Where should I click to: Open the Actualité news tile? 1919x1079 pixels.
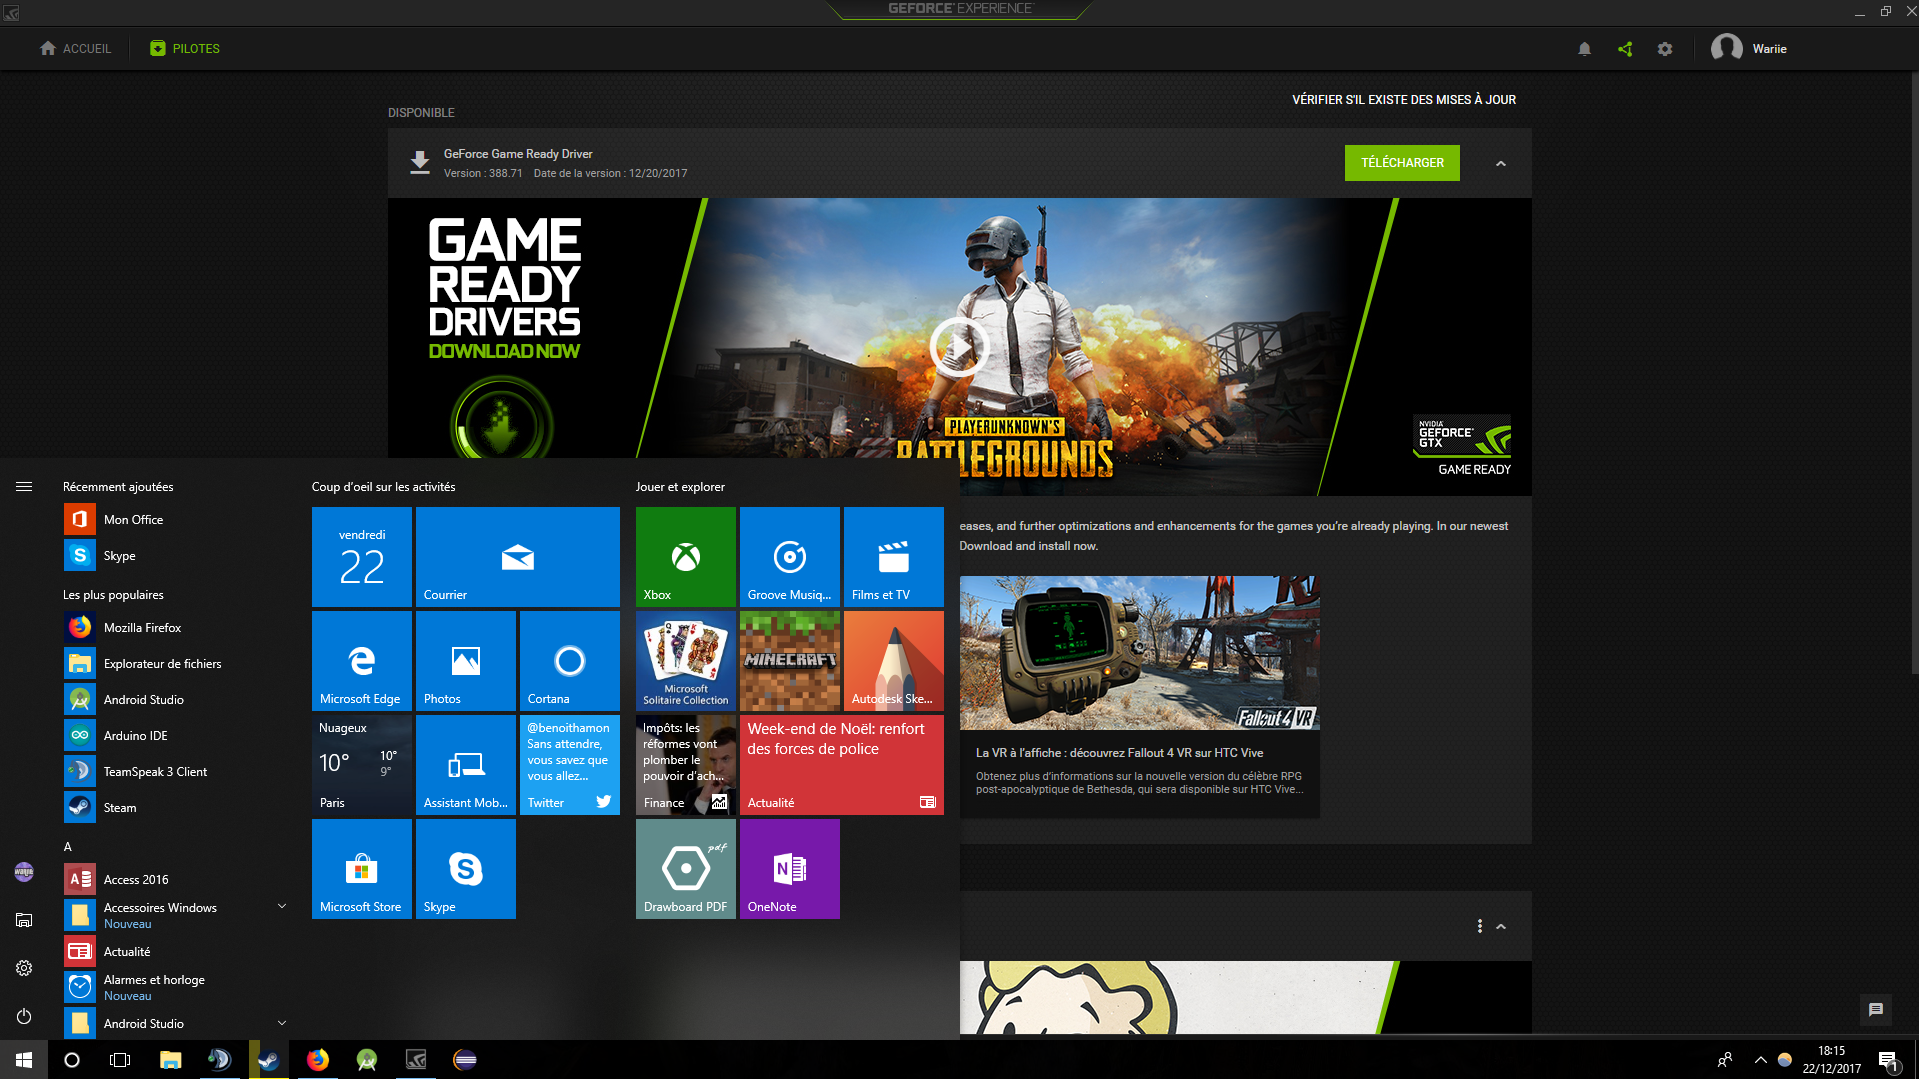tap(842, 765)
